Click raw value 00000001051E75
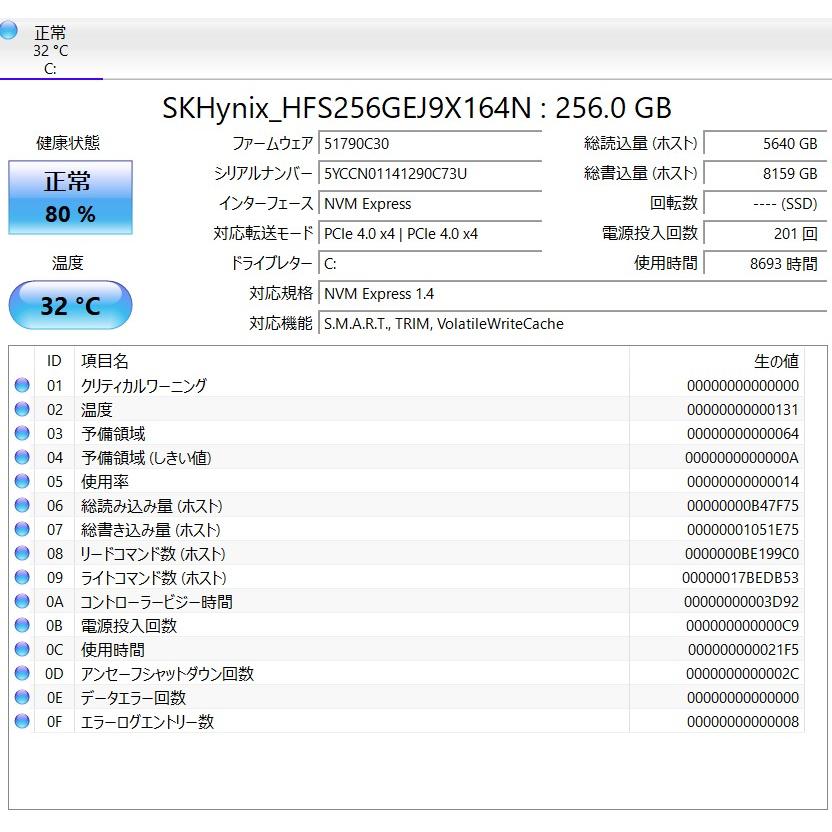832x832 pixels. [x=742, y=530]
